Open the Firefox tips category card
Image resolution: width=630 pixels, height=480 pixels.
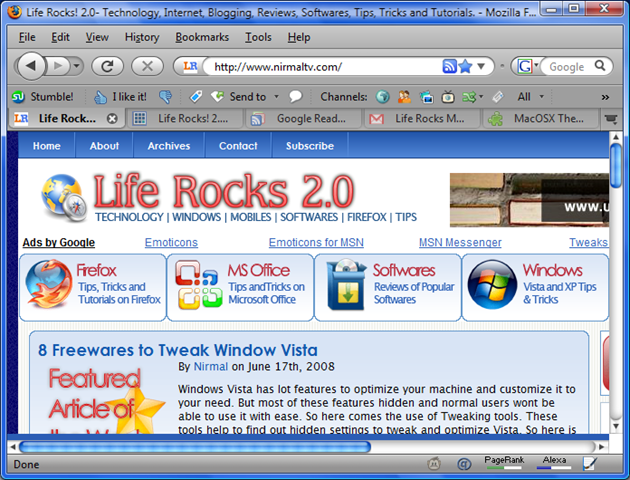pos(93,287)
